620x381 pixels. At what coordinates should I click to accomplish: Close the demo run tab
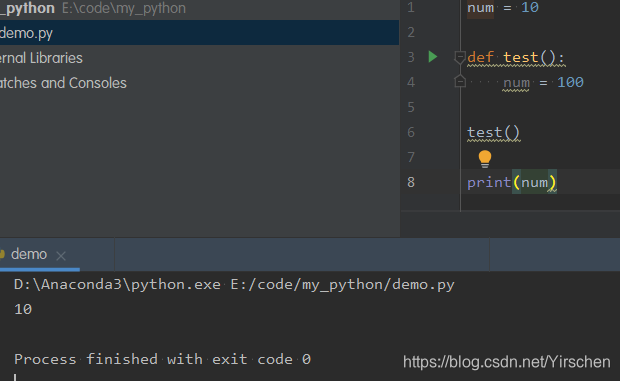point(61,256)
